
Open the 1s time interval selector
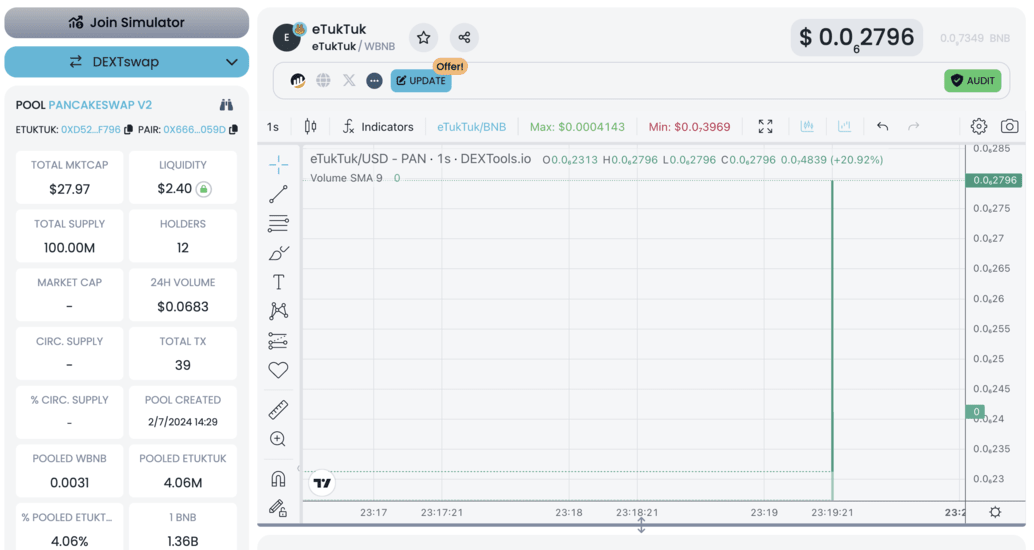click(x=273, y=127)
